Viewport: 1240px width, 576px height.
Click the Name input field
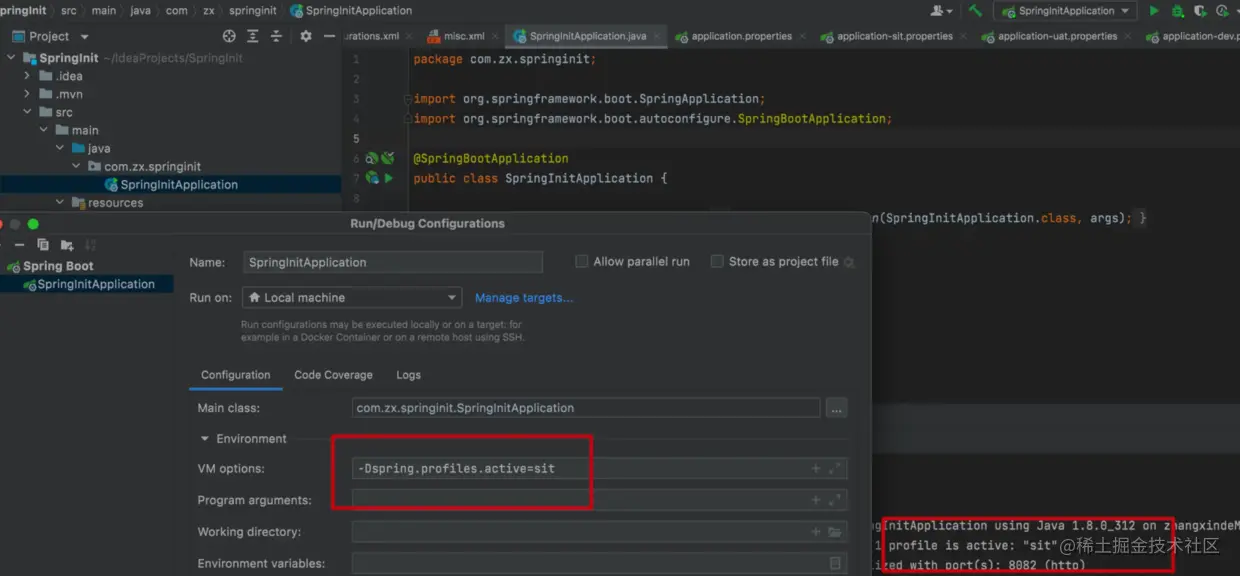coord(393,262)
